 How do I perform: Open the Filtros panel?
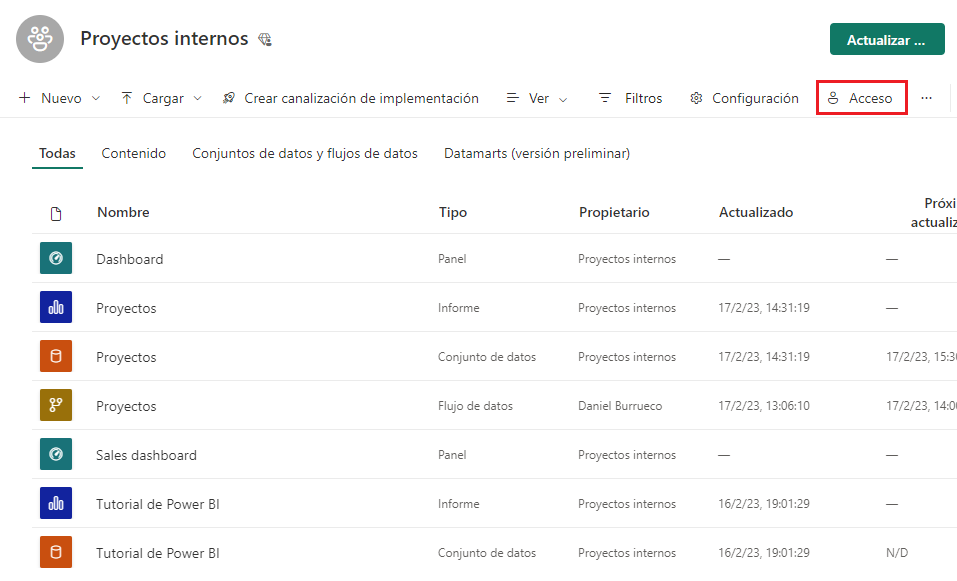coord(631,98)
